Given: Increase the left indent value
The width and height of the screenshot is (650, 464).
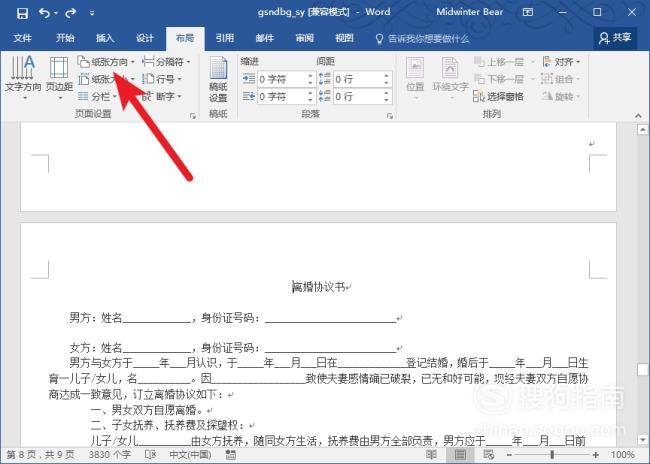Looking at the screenshot, I should click(310, 76).
